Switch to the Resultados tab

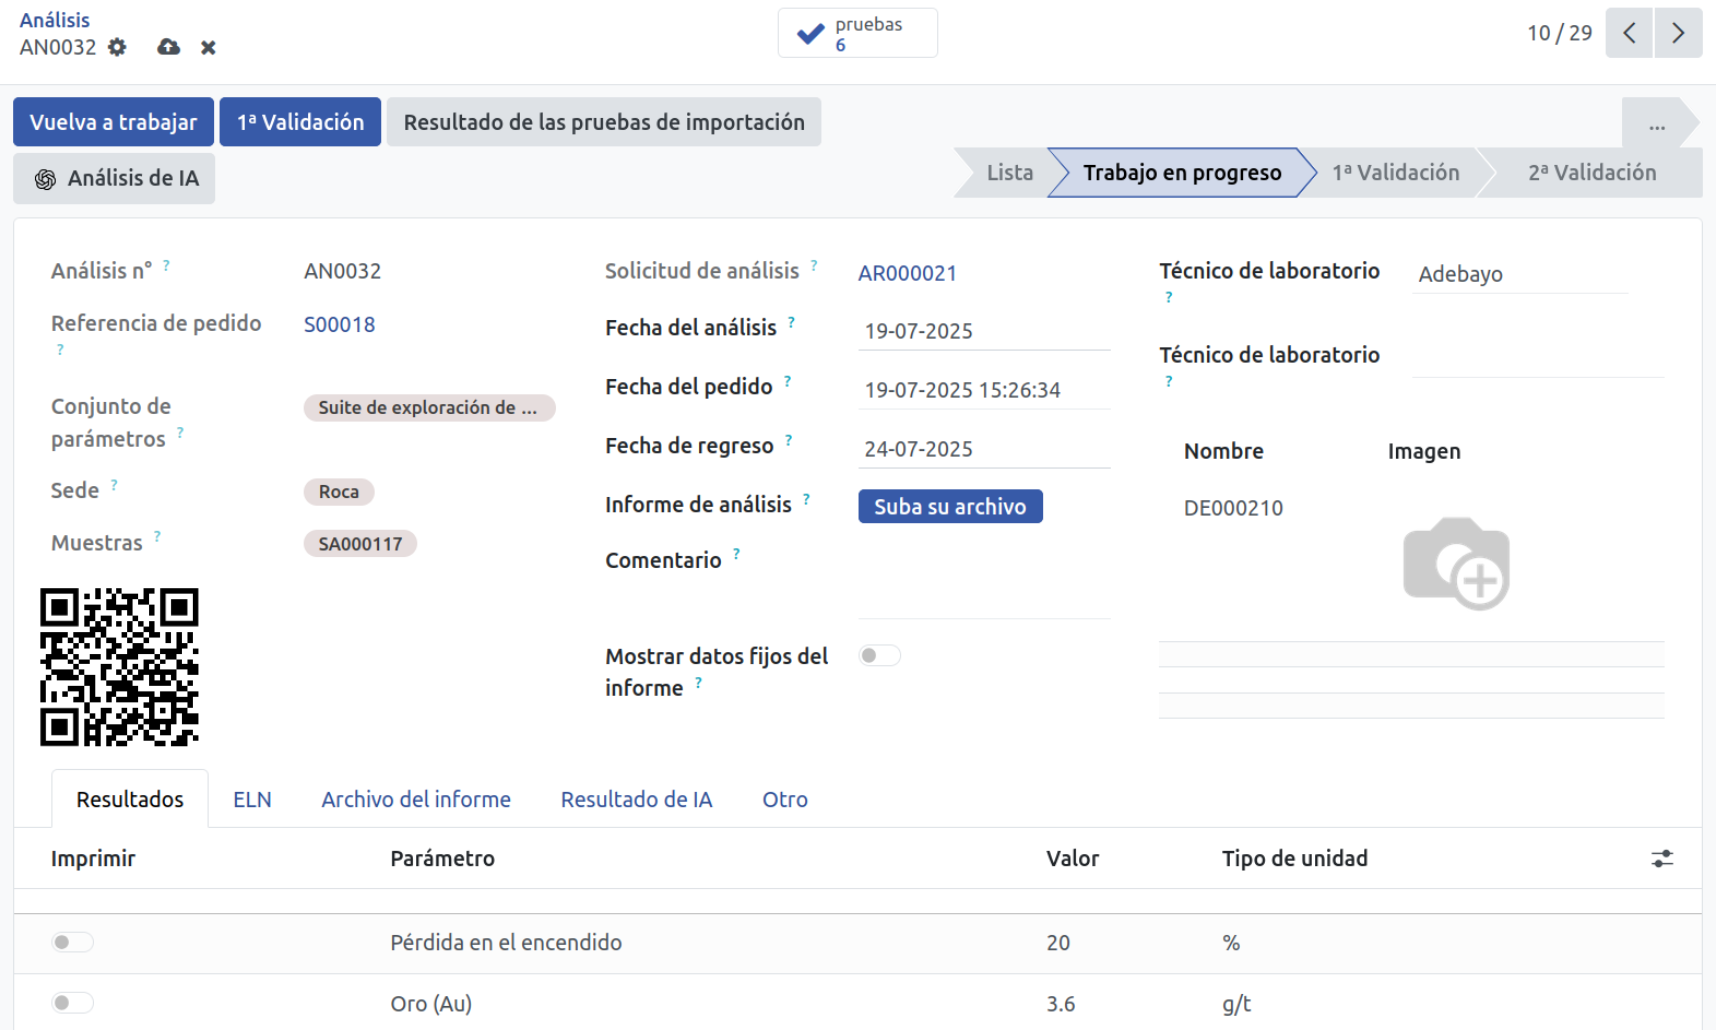[130, 799]
